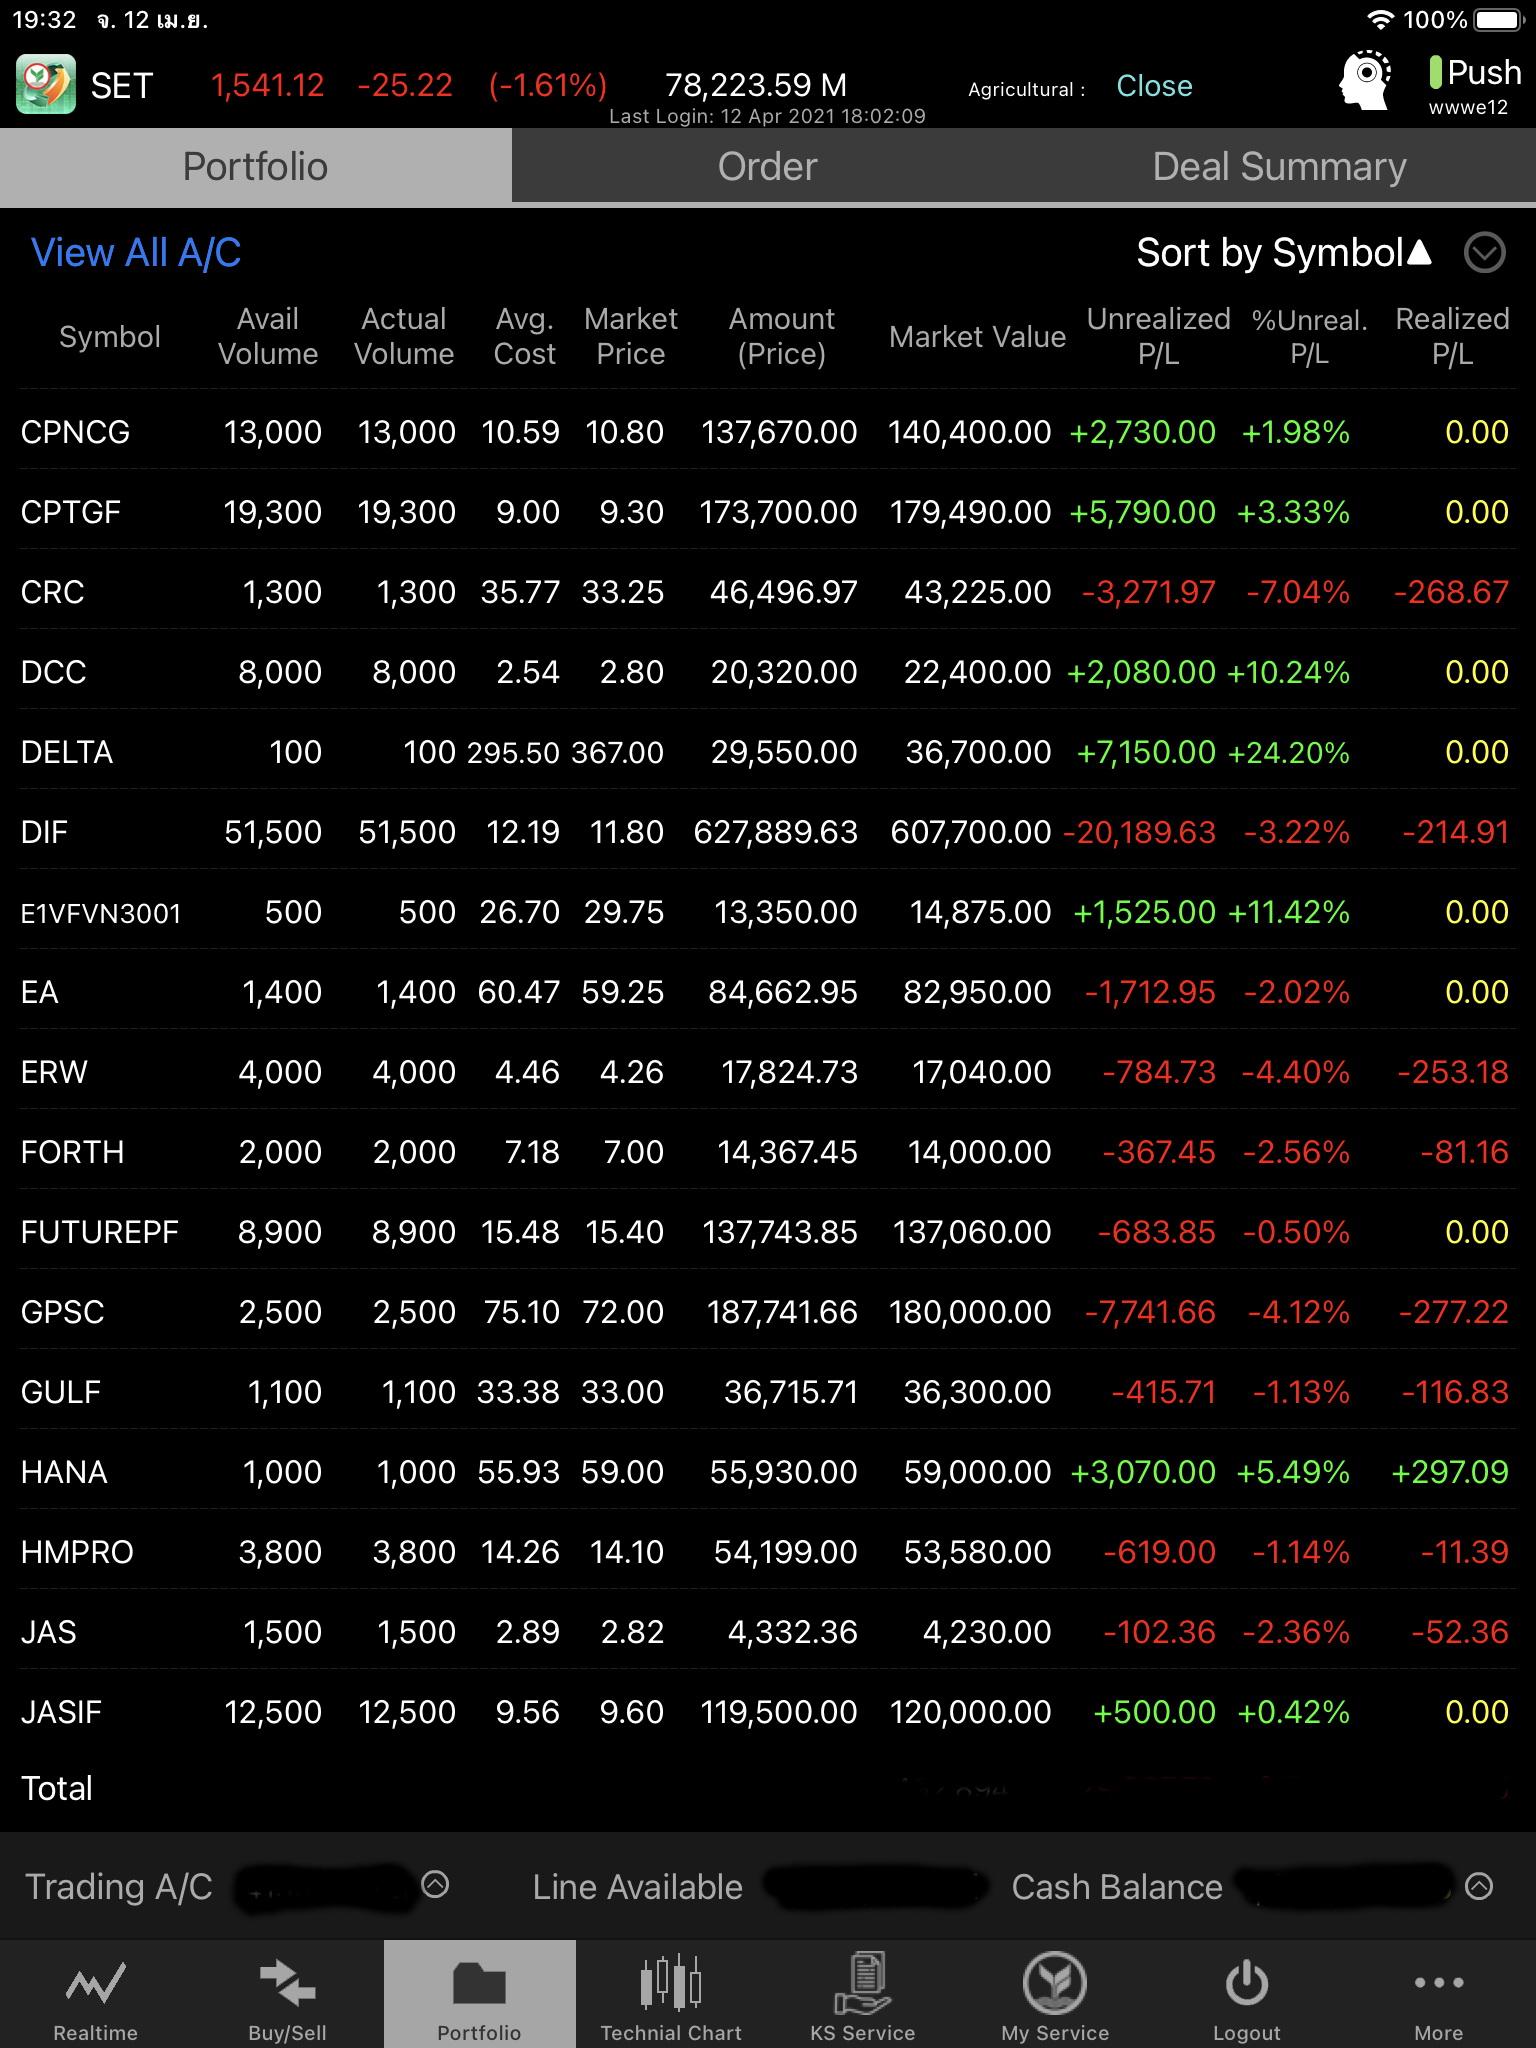The width and height of the screenshot is (1536, 2048).
Task: Tap the wwwe12 username
Action: click(x=1468, y=108)
